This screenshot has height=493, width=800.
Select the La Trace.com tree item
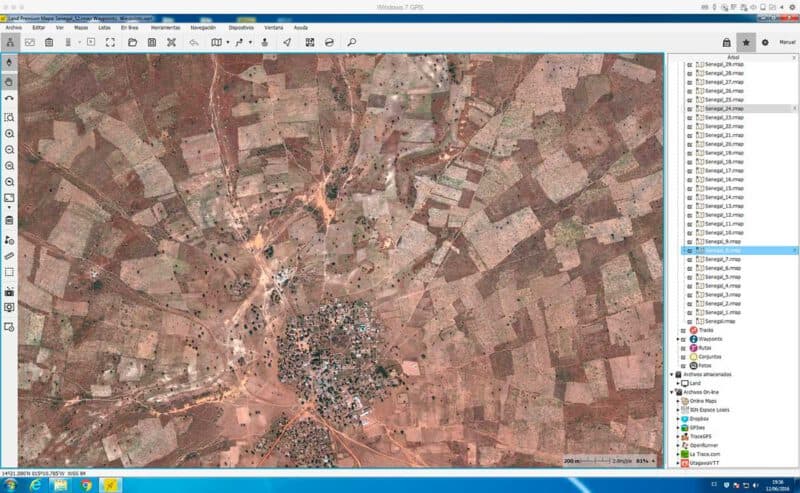point(705,454)
